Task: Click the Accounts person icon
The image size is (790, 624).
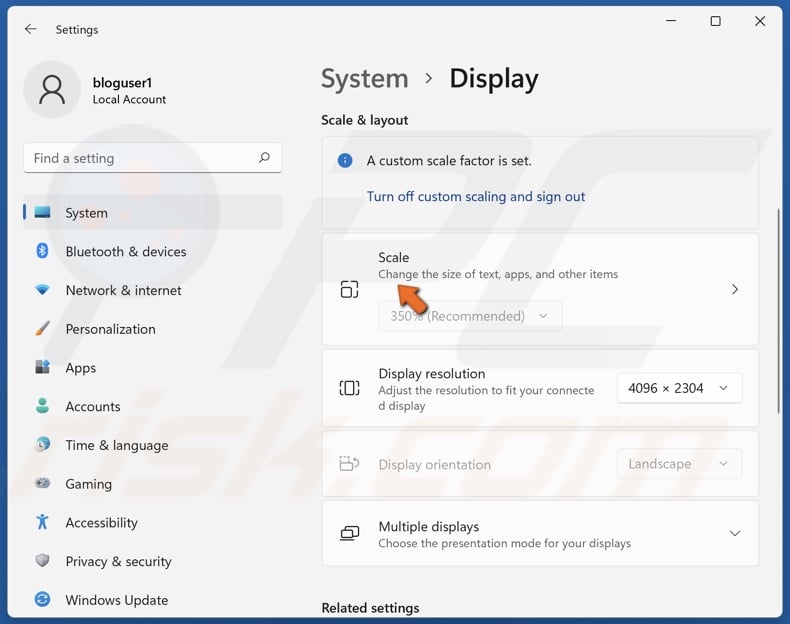Action: (x=42, y=406)
